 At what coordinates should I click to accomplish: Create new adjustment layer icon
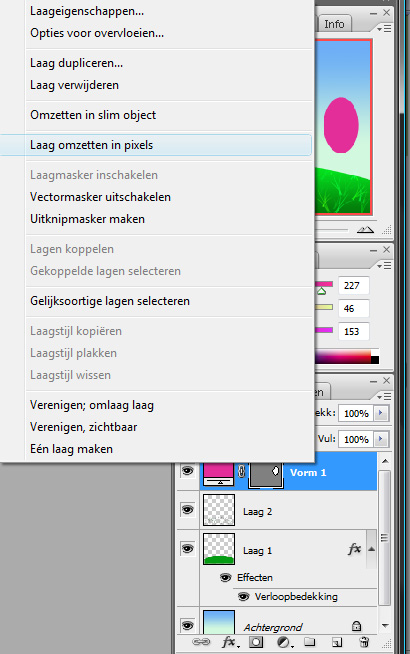[x=285, y=642]
